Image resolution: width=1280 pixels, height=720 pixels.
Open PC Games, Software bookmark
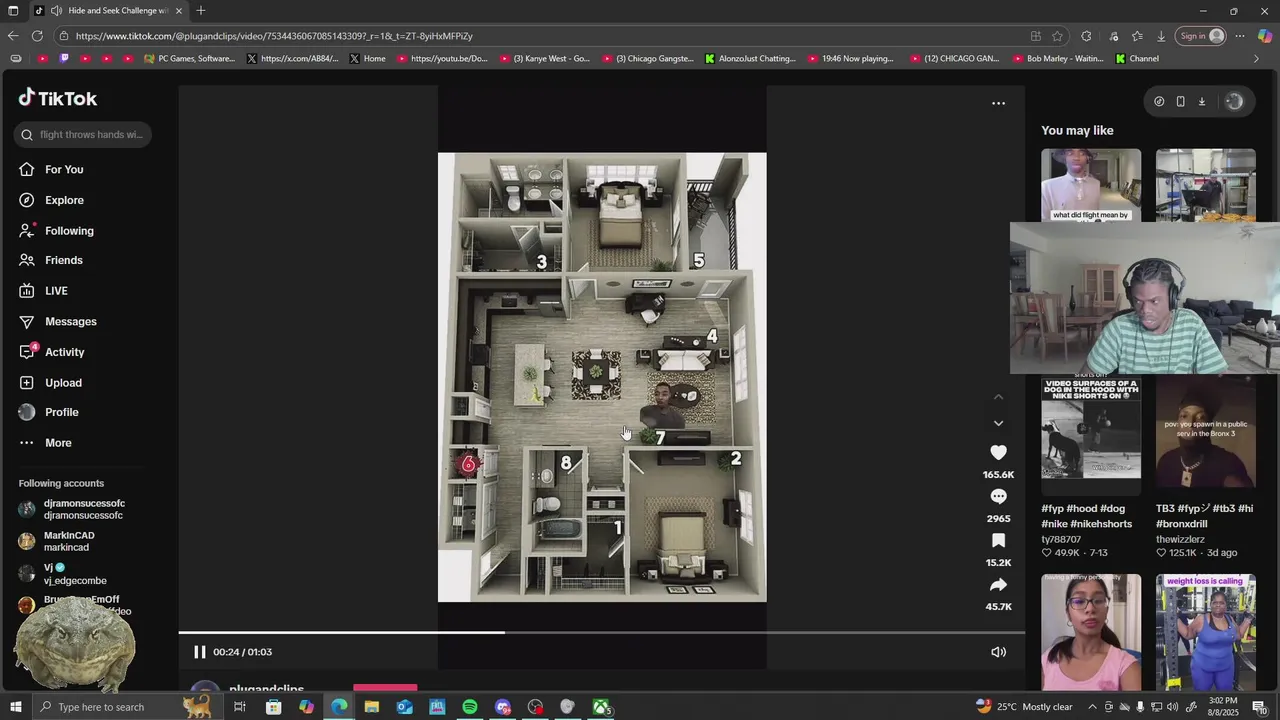(x=190, y=59)
